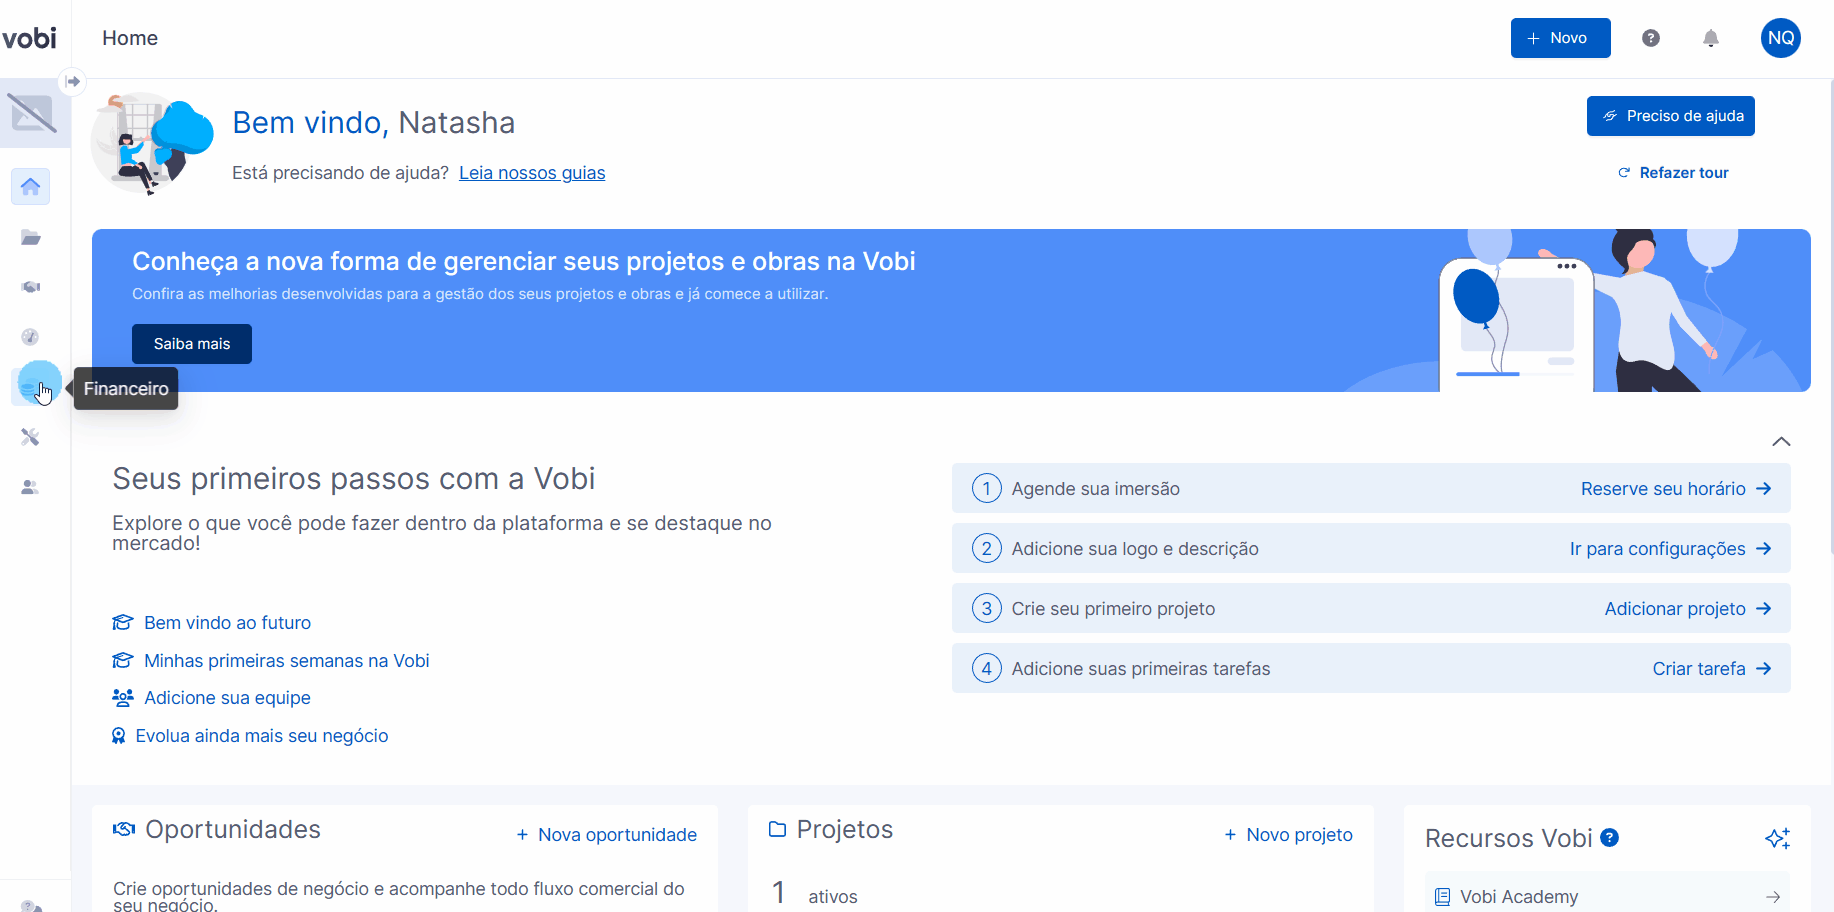
Task: Click the welcome illustration next to the greeting
Action: coord(152,143)
